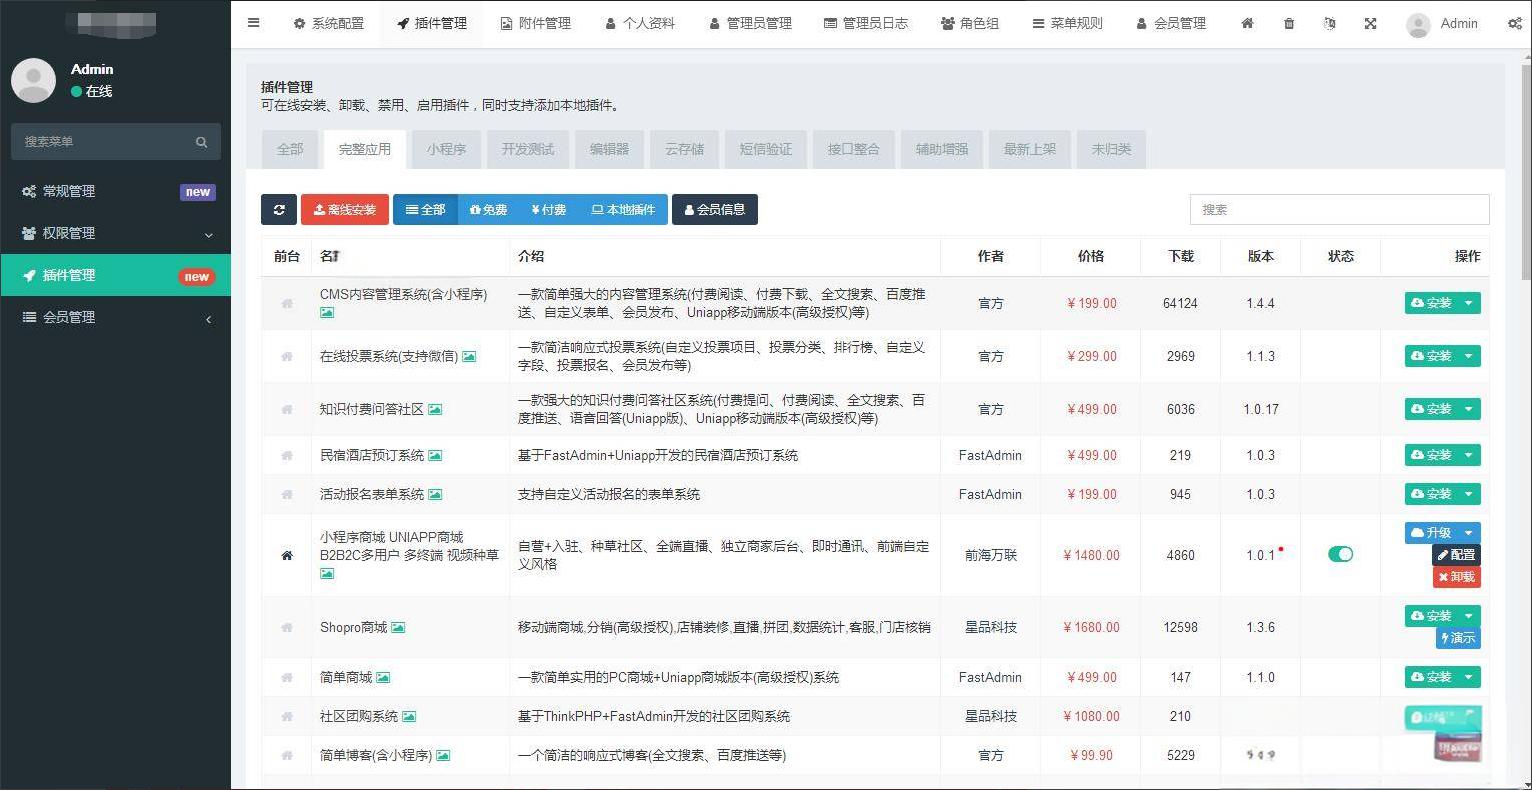Open settings cogs icon at top right
This screenshot has height=790, width=1532.
(x=1515, y=23)
